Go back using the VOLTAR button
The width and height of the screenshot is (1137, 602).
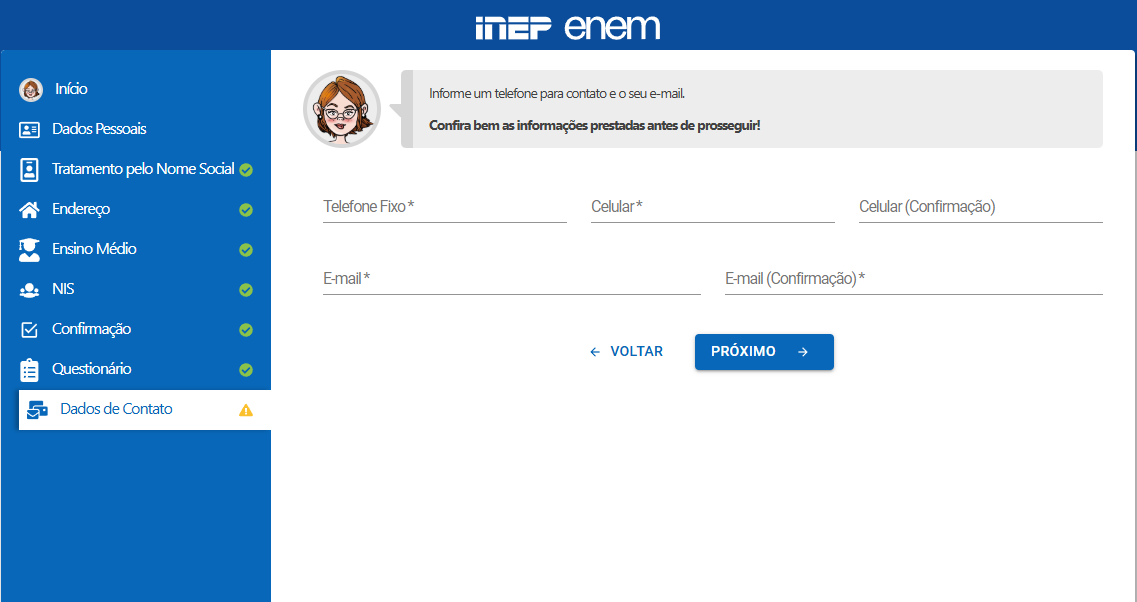pyautogui.click(x=627, y=352)
